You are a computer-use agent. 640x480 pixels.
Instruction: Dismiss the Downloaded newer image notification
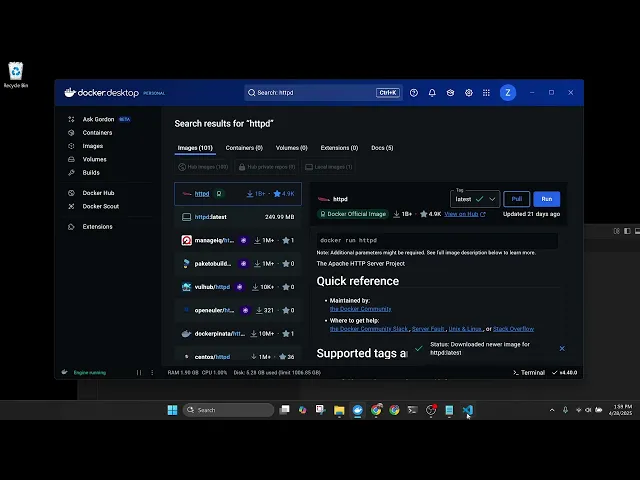coord(562,349)
